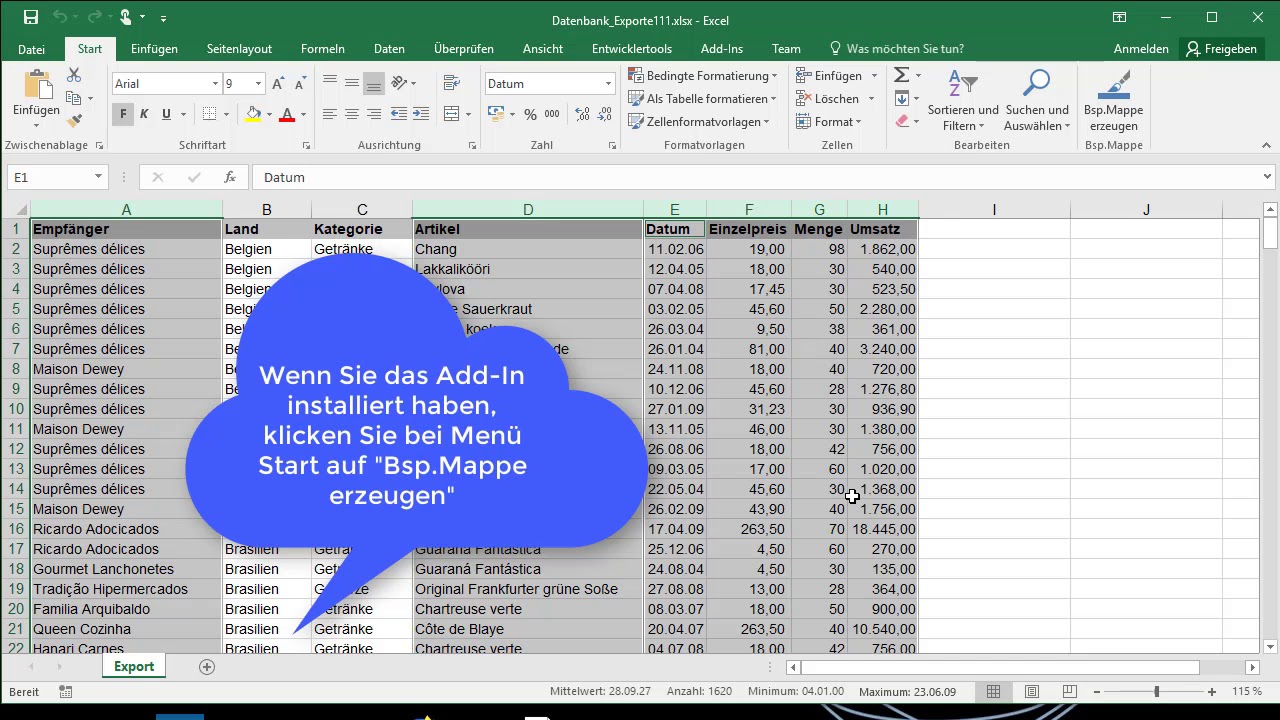Switch to Formeln tab
This screenshot has width=1280, height=720.
point(323,49)
